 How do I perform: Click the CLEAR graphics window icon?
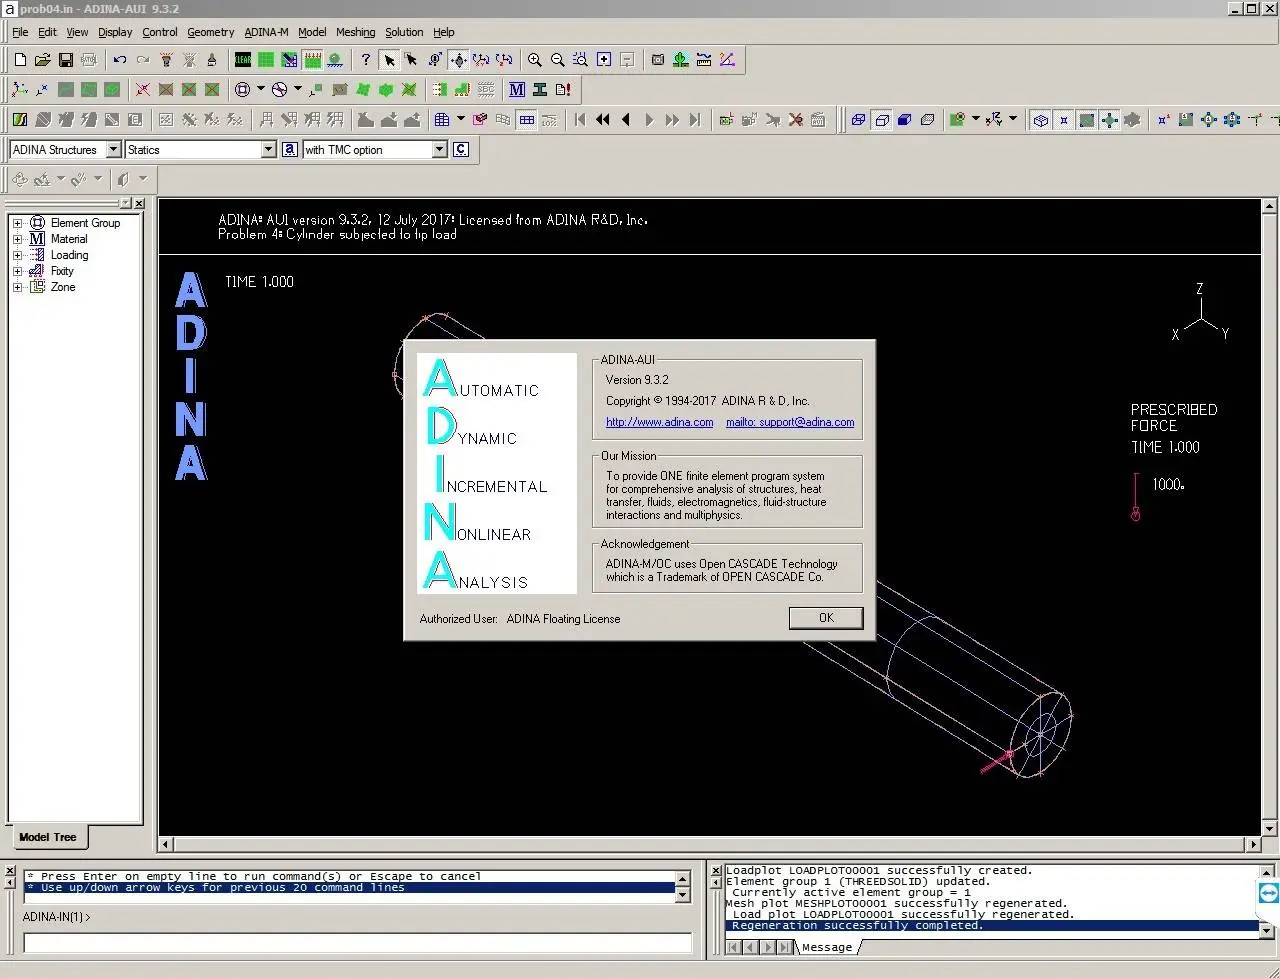coord(243,60)
